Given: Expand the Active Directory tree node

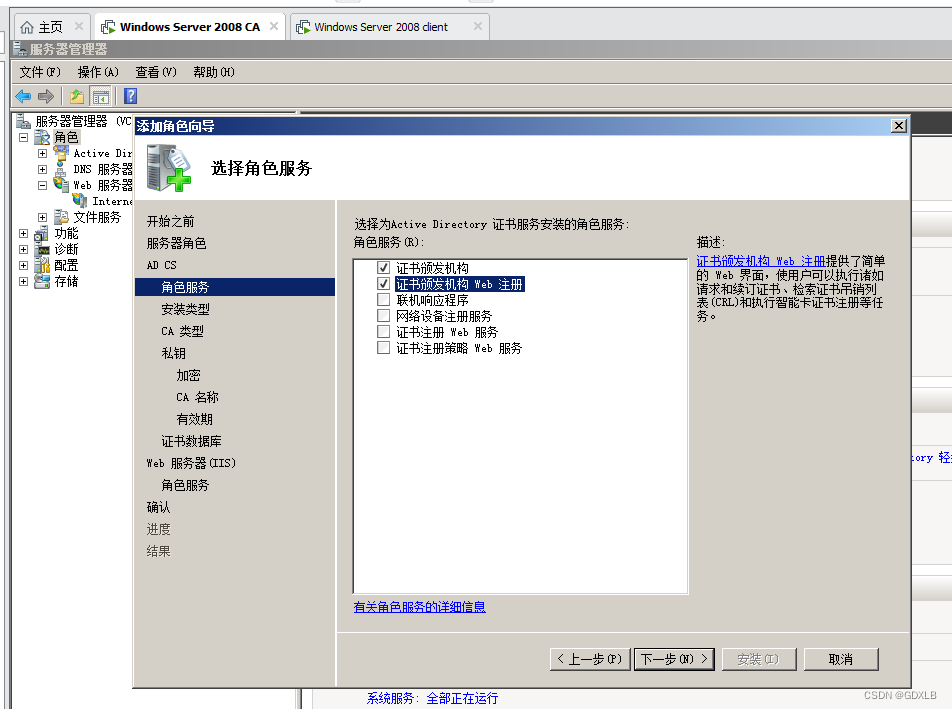Looking at the screenshot, I should pos(42,154).
